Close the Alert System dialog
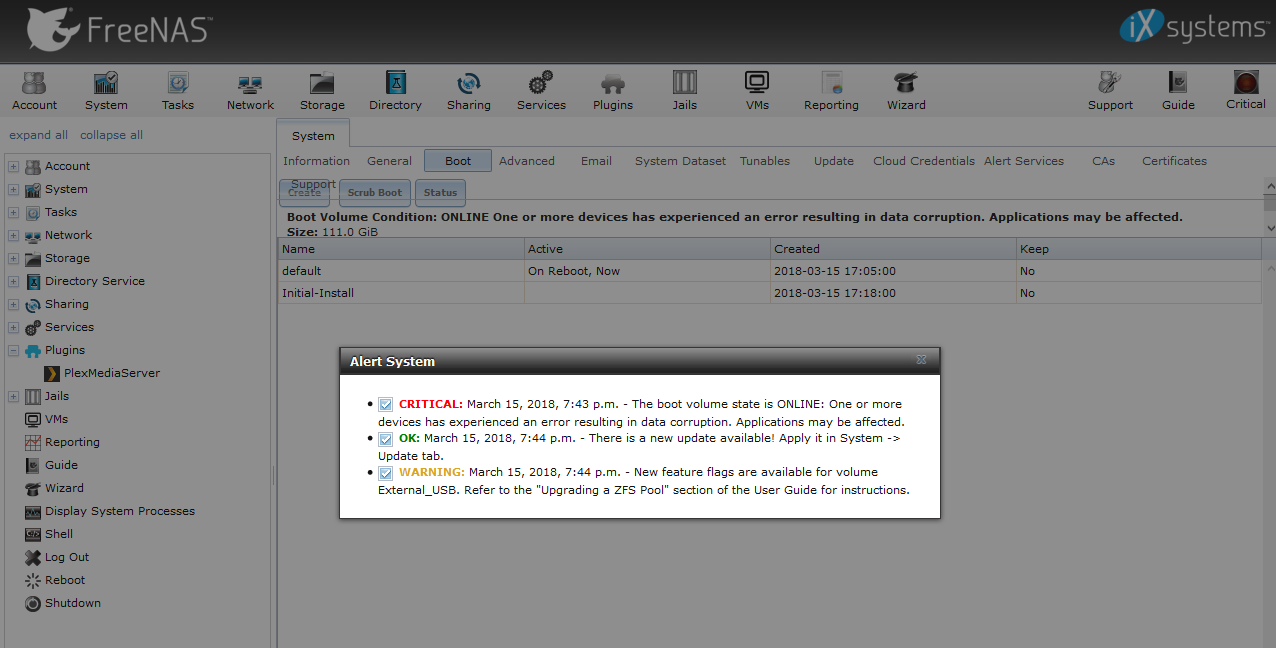Screen dimensions: 1276x648 tap(922, 360)
